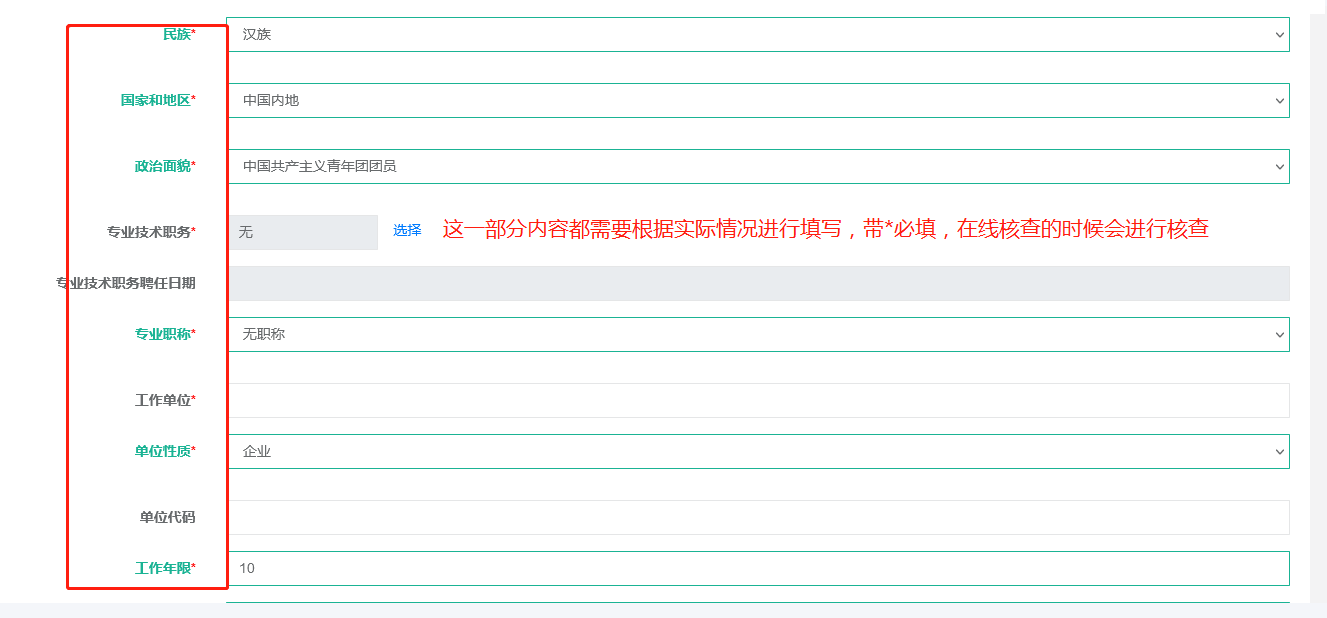
Task: Expand the 国家和地区 dropdown showing 中国内地
Action: coord(757,100)
